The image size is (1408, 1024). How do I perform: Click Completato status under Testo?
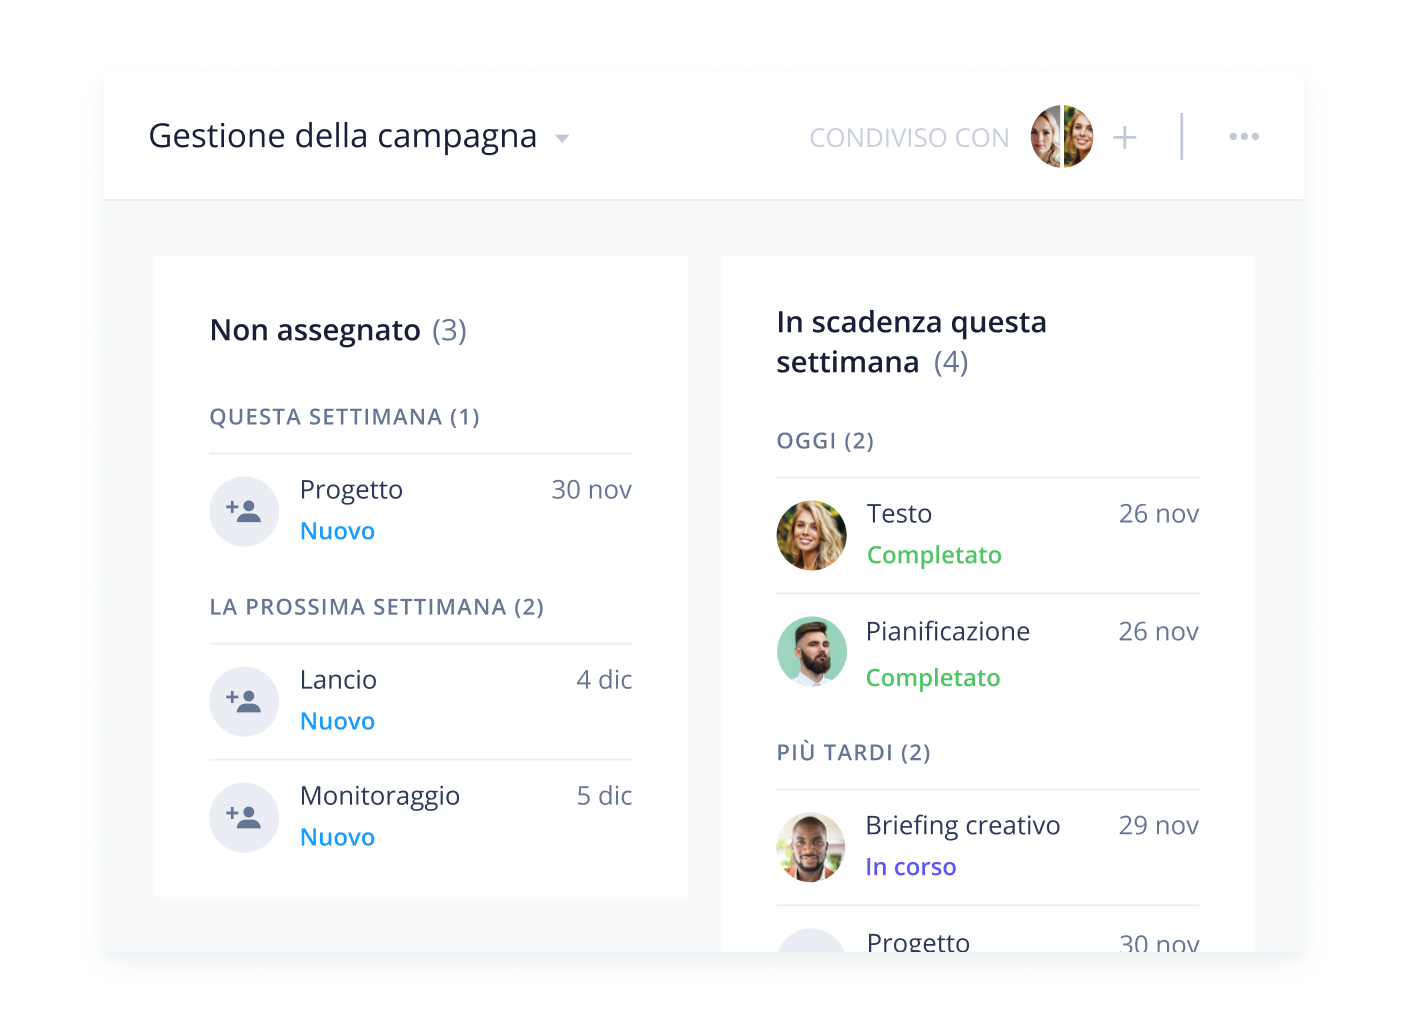click(x=933, y=555)
